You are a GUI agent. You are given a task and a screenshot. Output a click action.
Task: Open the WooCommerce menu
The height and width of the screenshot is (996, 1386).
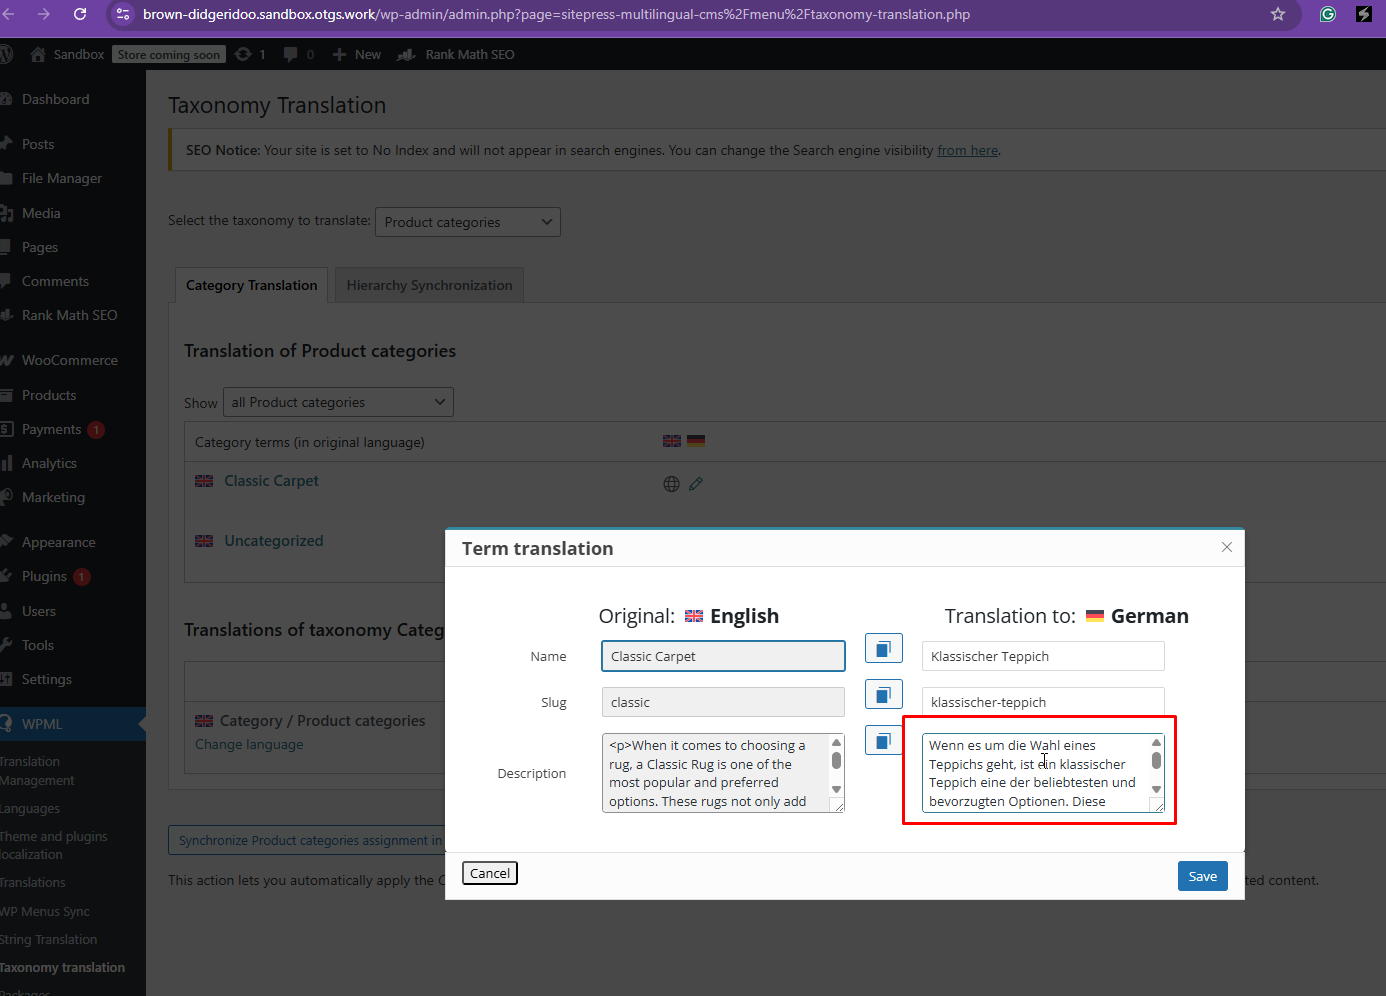pos(72,360)
